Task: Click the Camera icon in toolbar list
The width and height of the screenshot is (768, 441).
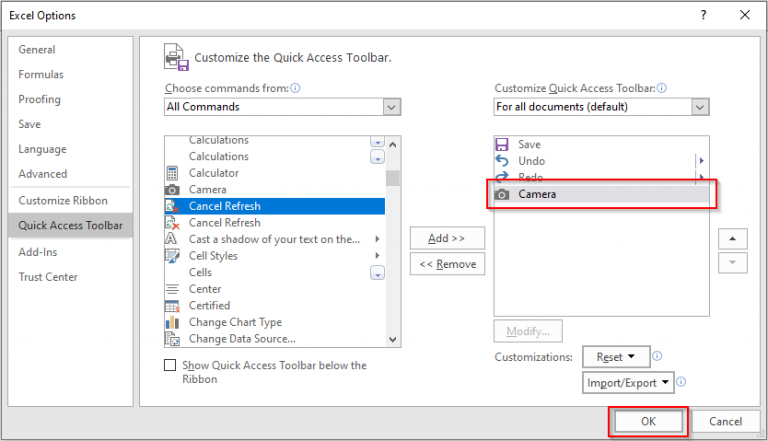Action: [502, 195]
